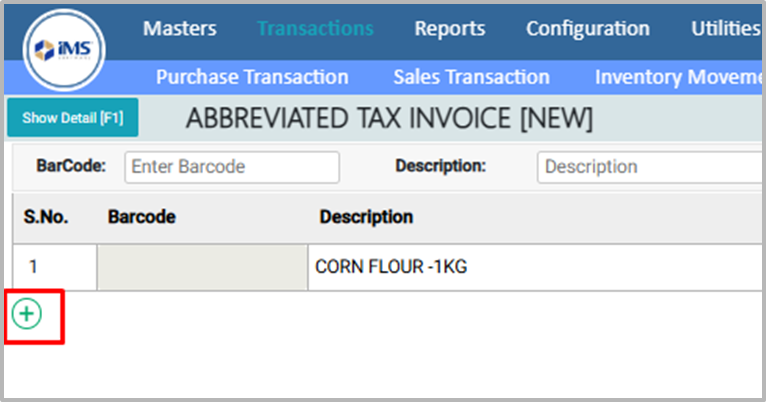Open the Masters menu
This screenshot has width=766, height=402.
pyautogui.click(x=179, y=29)
